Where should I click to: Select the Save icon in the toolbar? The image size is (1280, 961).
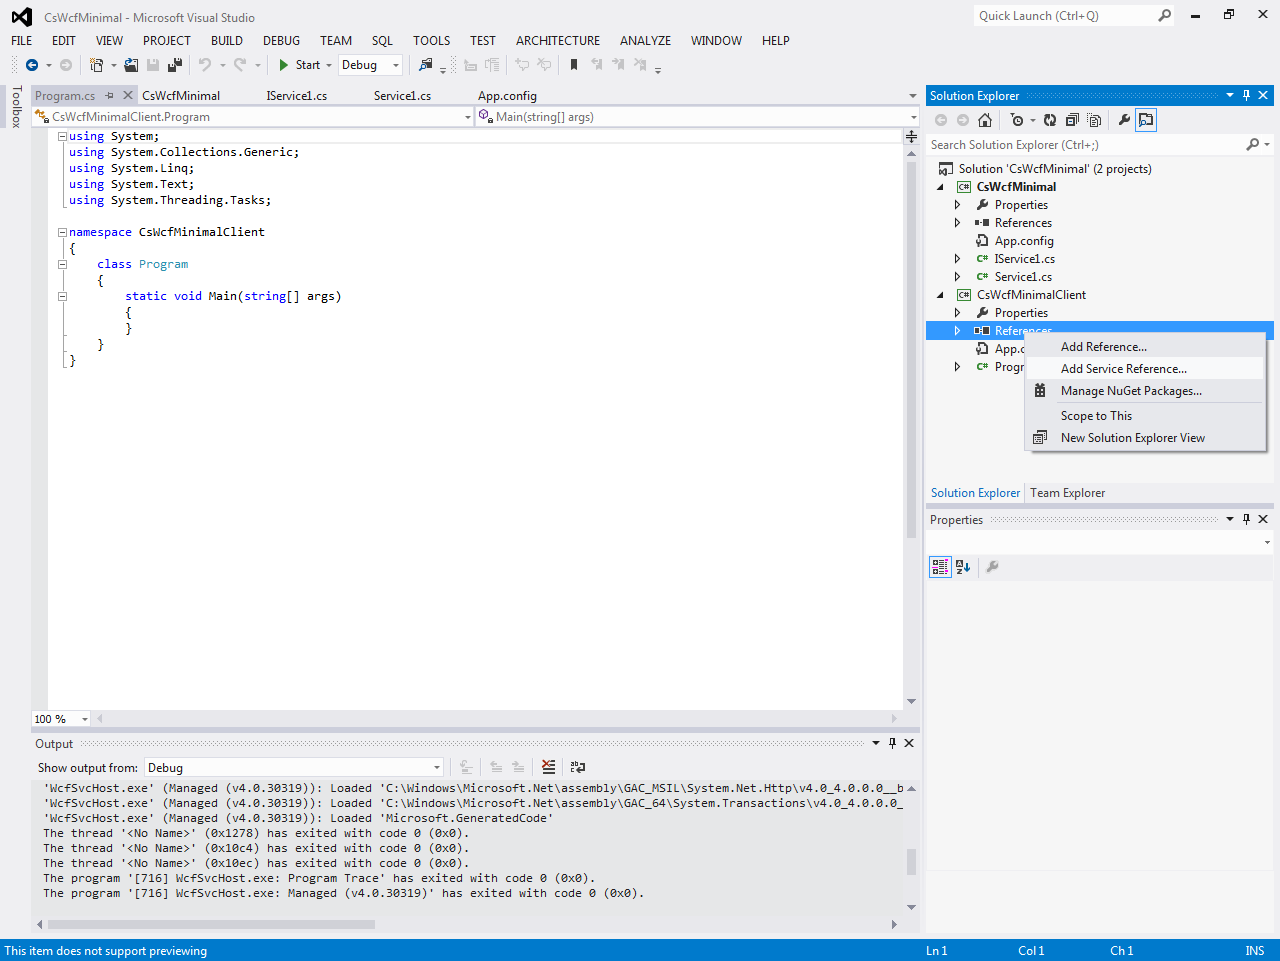[151, 64]
